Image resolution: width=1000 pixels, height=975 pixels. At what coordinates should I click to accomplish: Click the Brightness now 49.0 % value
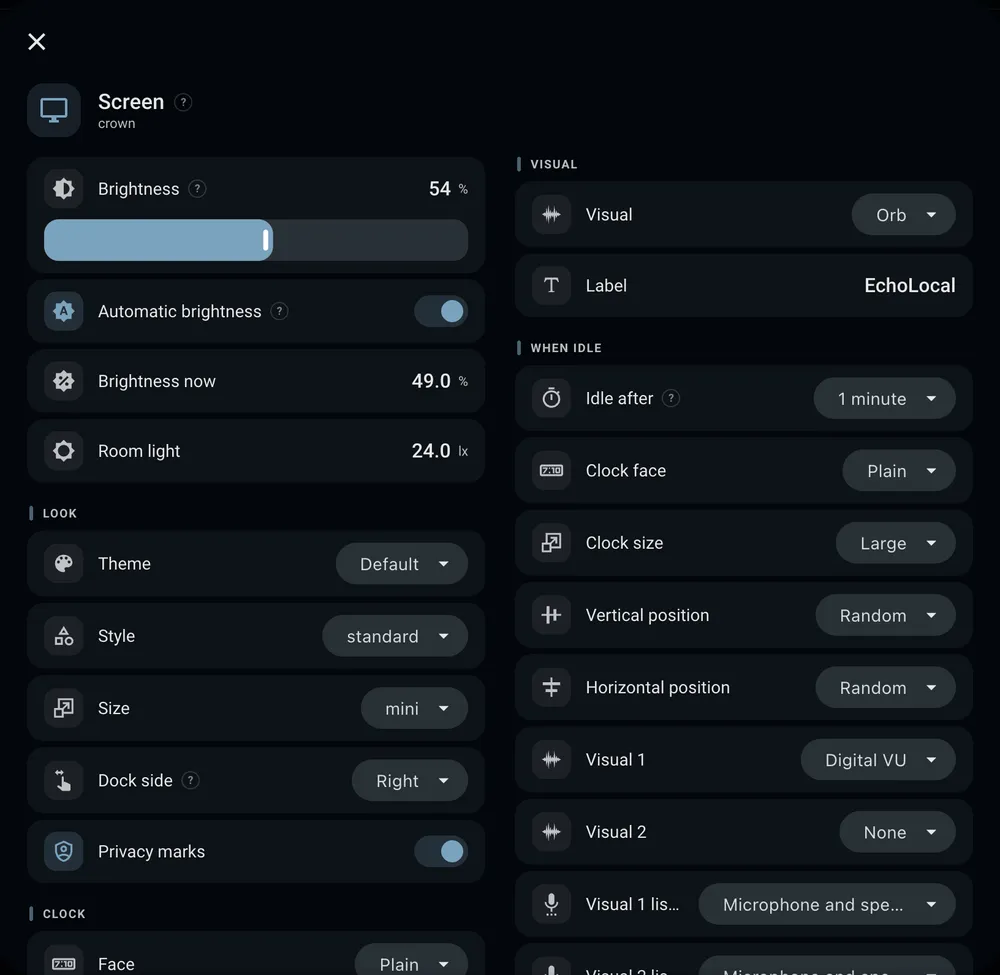coord(440,381)
